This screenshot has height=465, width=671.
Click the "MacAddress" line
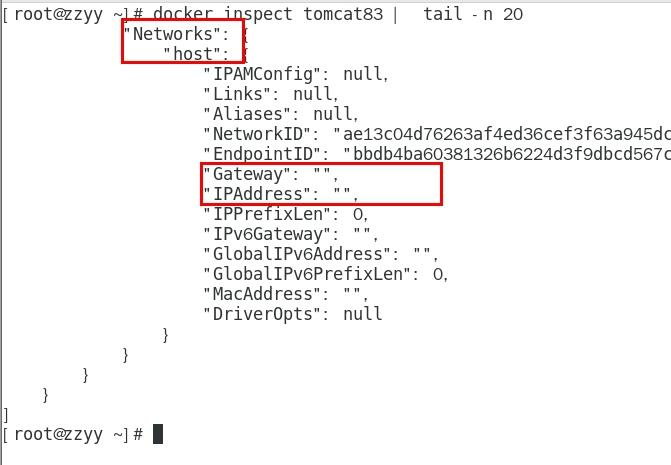click(x=286, y=294)
